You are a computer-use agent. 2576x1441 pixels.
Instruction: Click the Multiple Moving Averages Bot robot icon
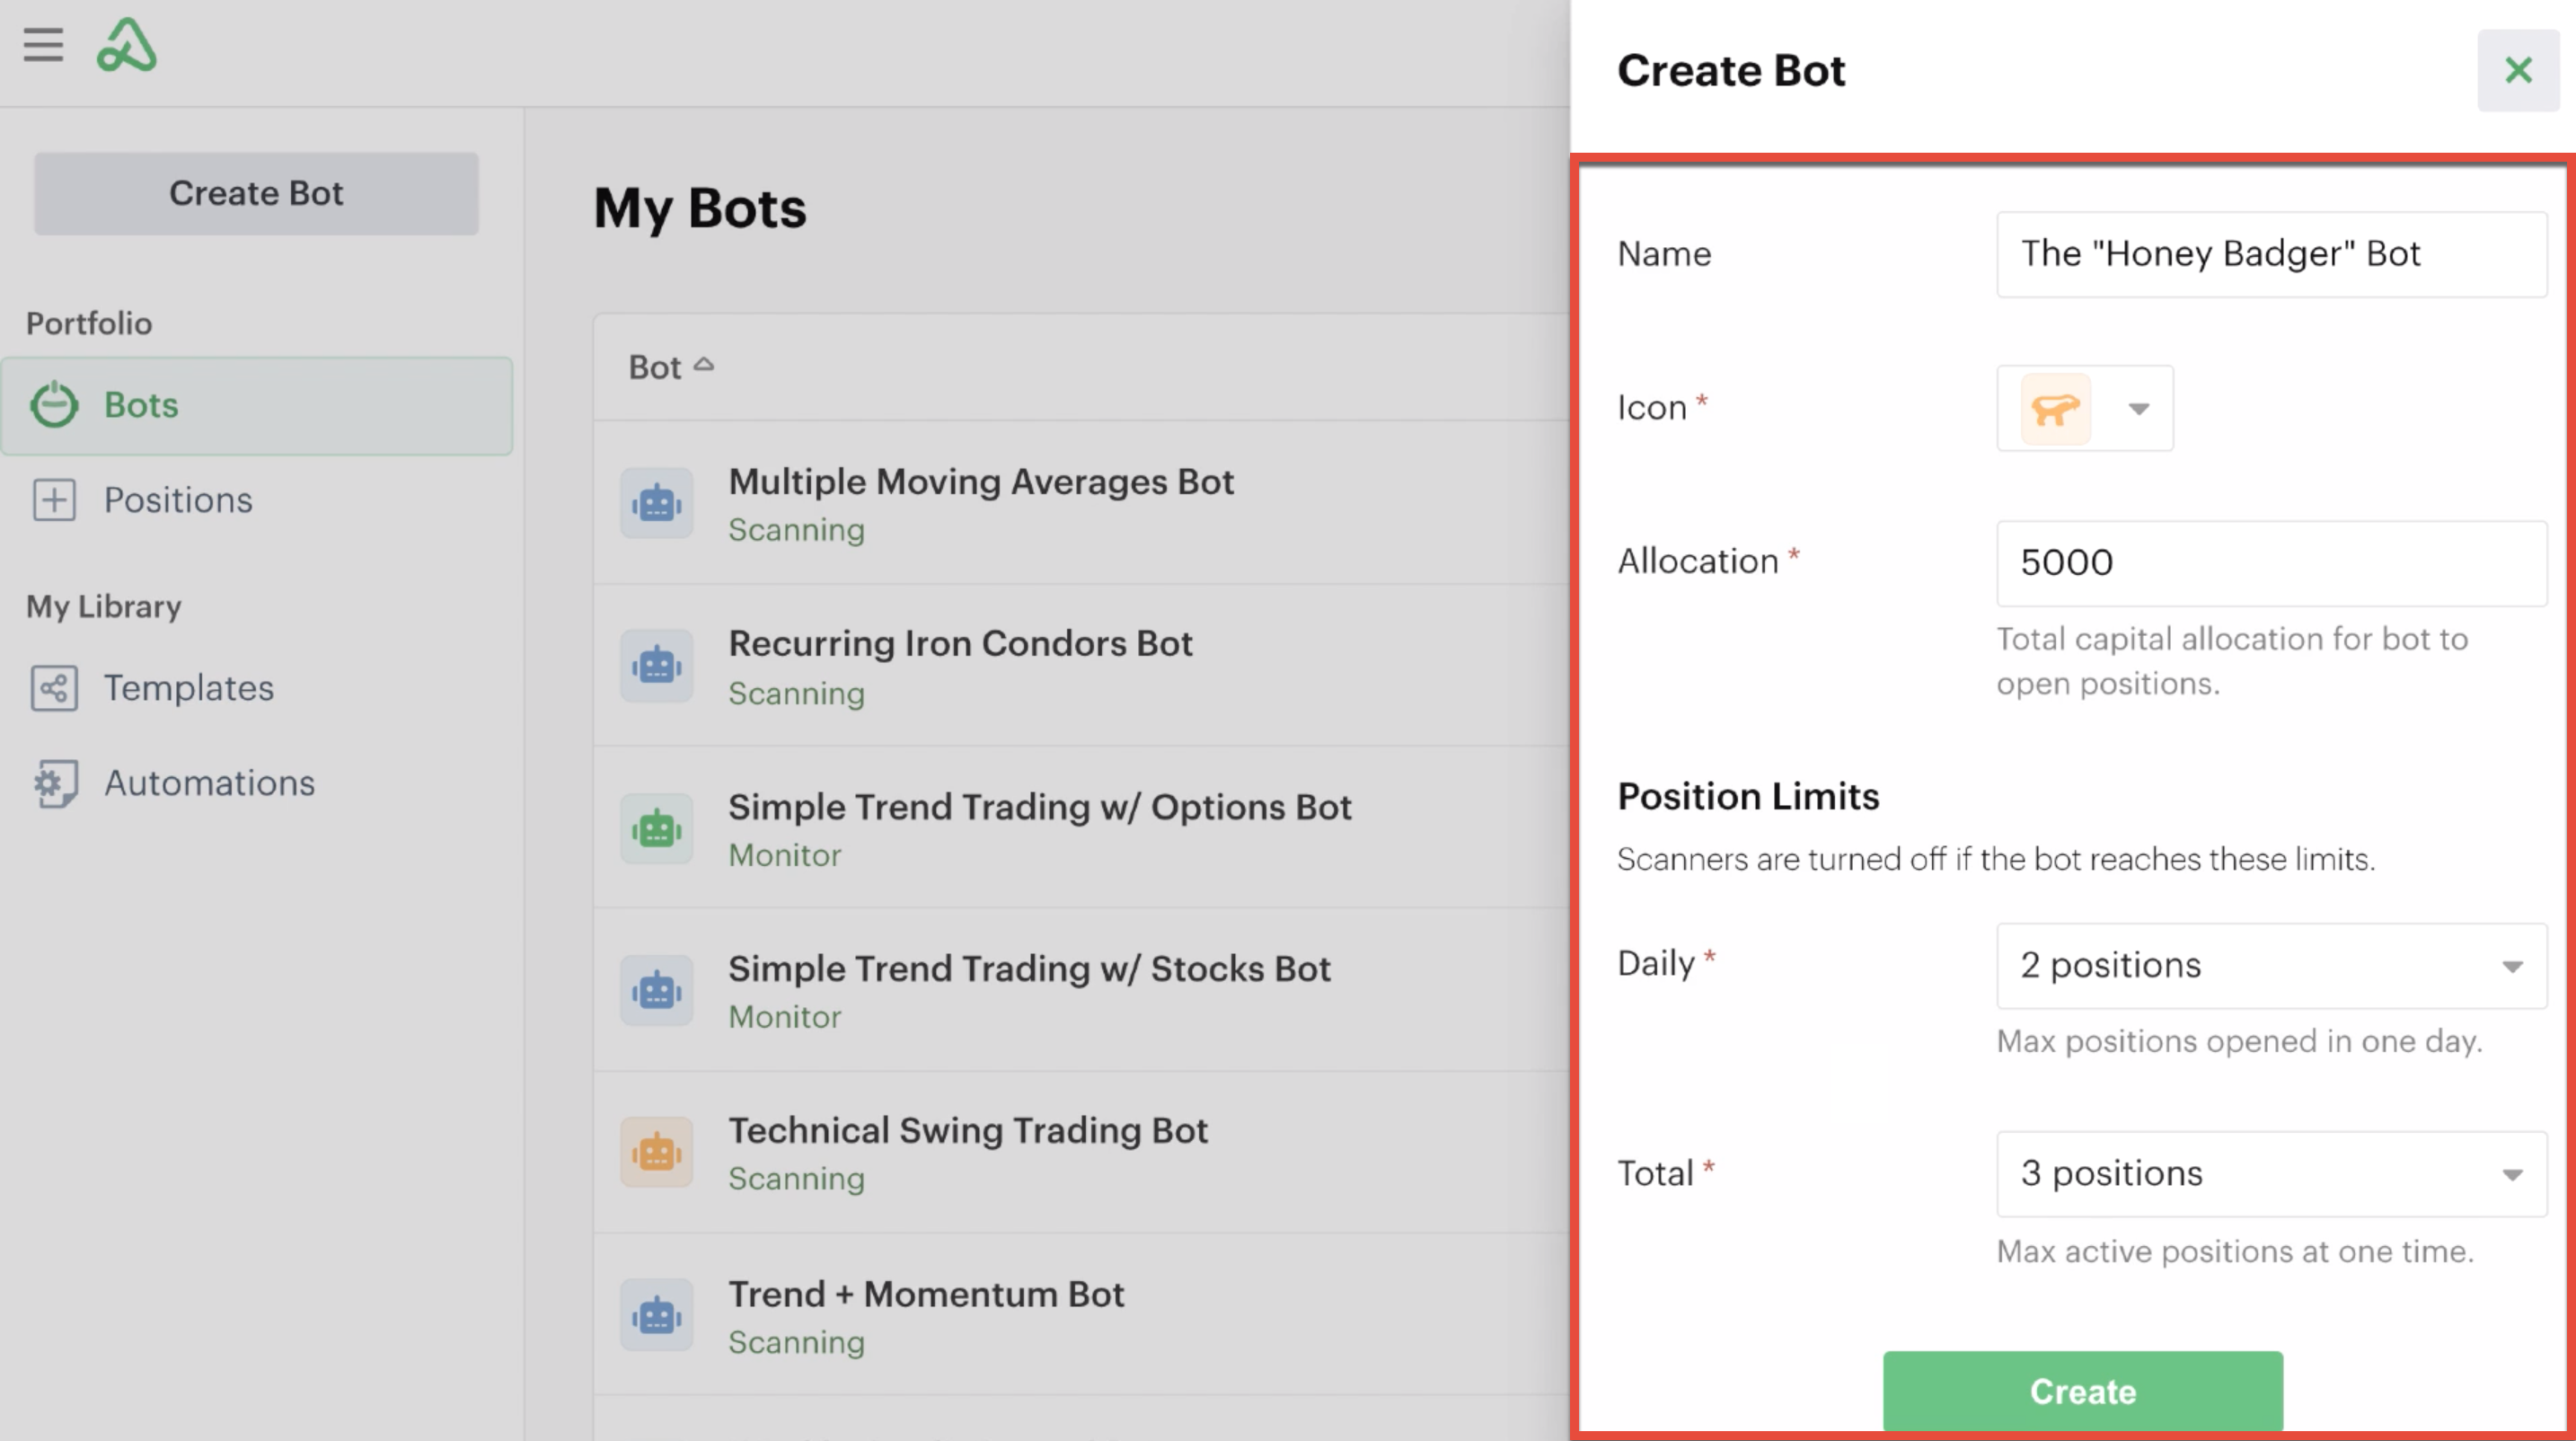pyautogui.click(x=657, y=503)
